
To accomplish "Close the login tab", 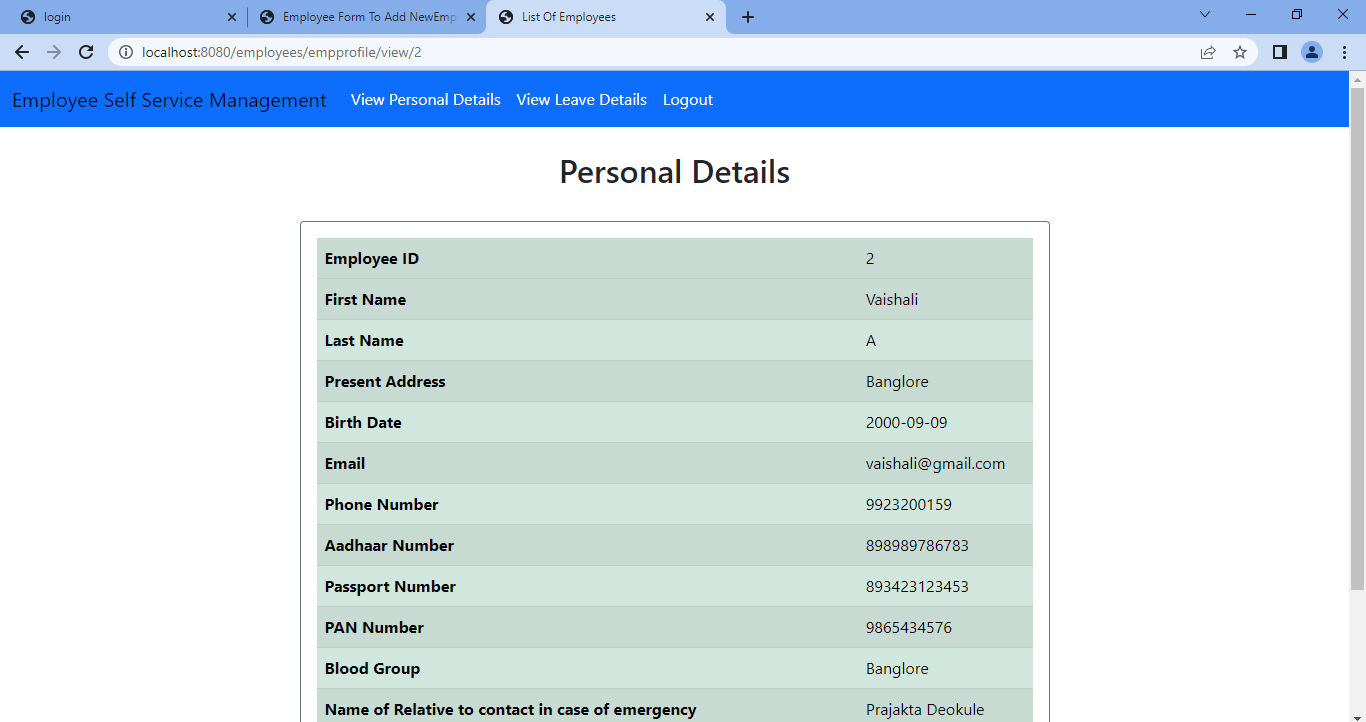I will [232, 17].
